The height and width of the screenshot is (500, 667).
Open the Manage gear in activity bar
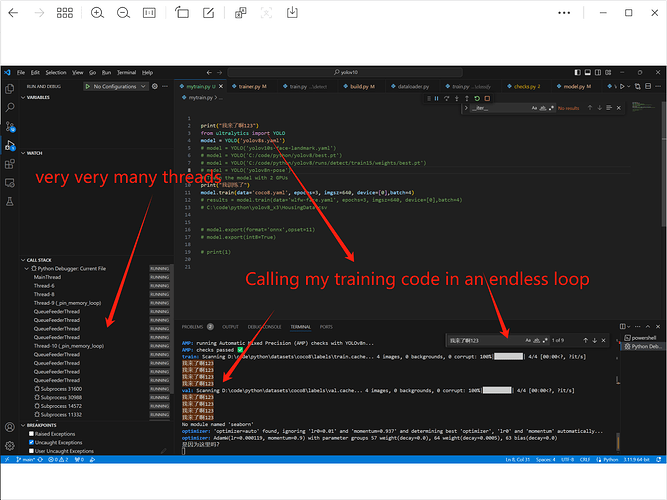[9, 446]
